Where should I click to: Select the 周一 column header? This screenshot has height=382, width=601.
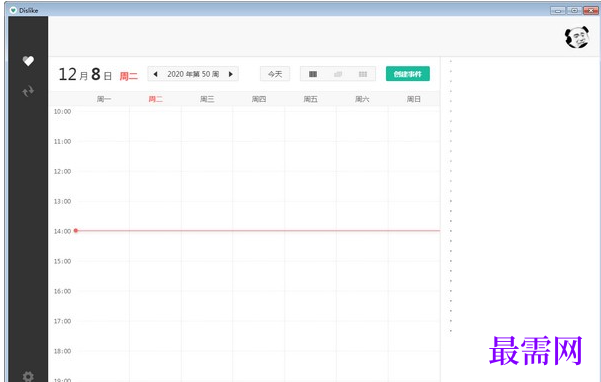pyautogui.click(x=104, y=99)
